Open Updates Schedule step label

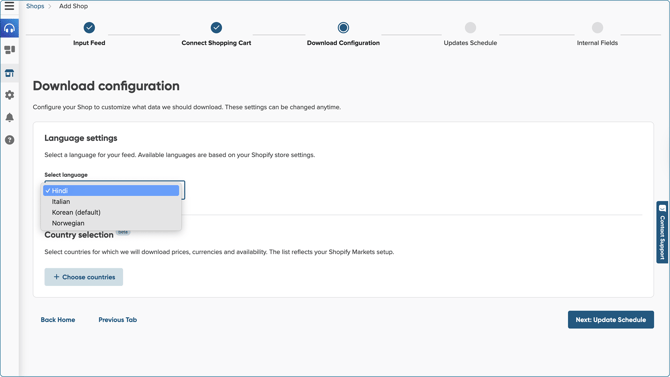point(470,43)
